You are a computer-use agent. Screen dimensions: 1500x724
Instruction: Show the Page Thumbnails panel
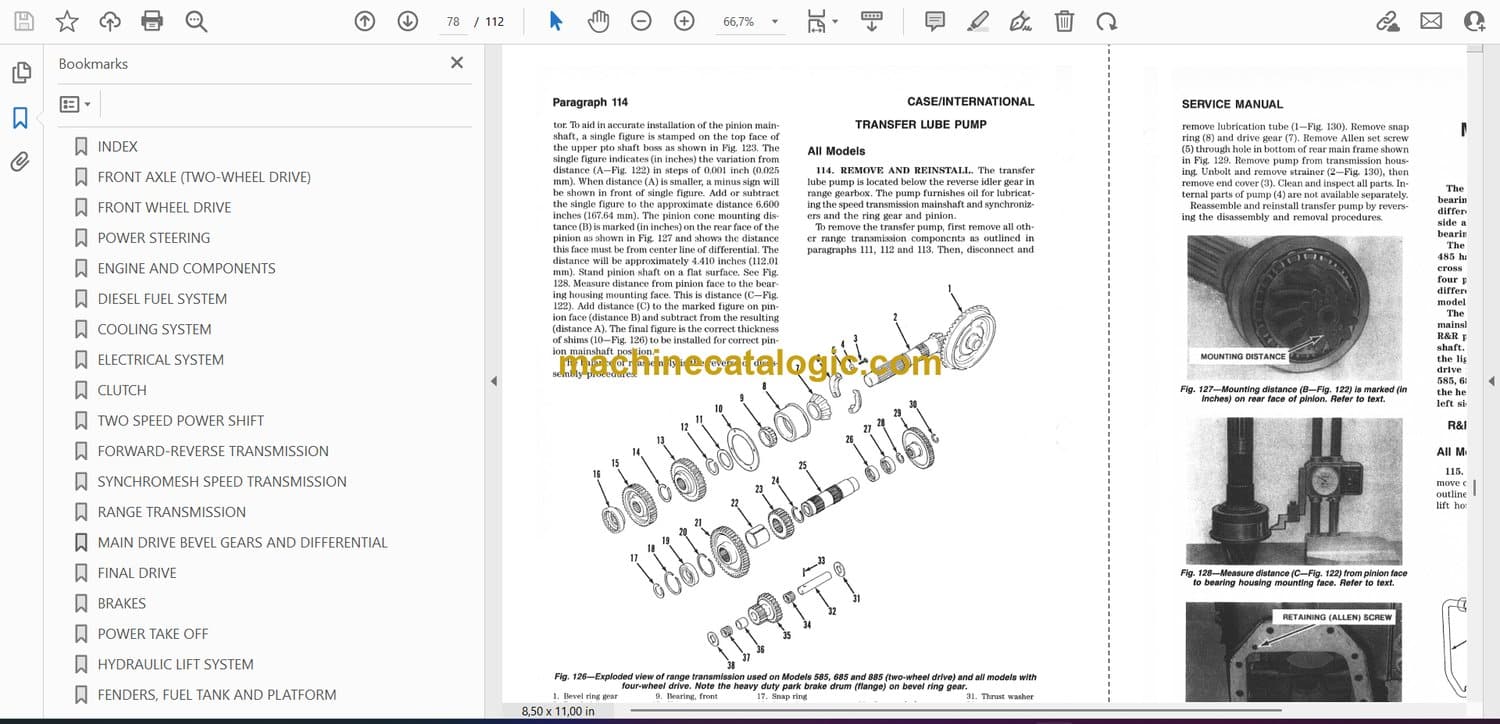click(20, 73)
